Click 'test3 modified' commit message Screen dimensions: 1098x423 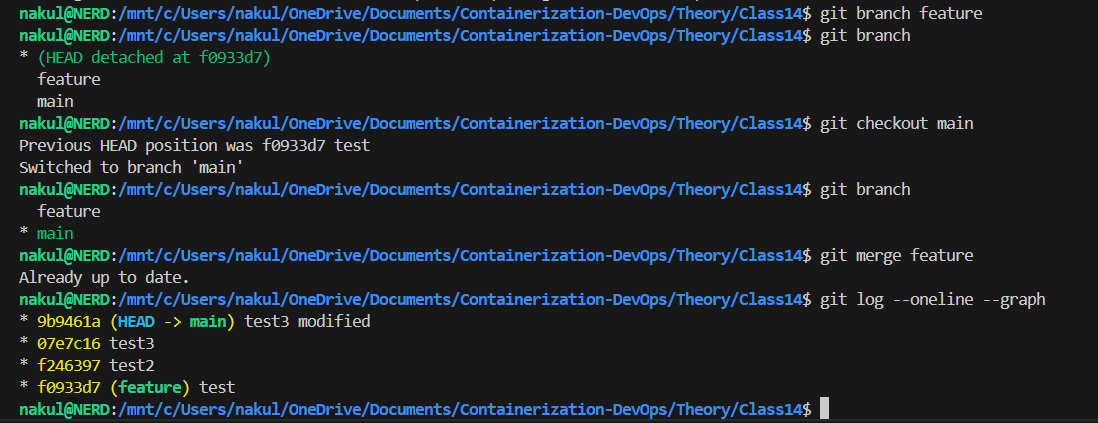point(307,322)
